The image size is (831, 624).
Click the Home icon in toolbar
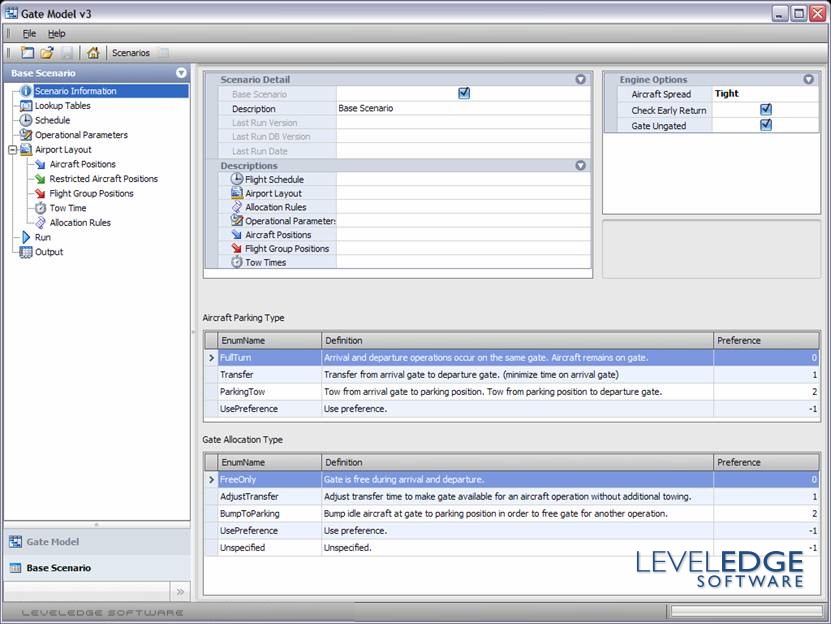(93, 53)
